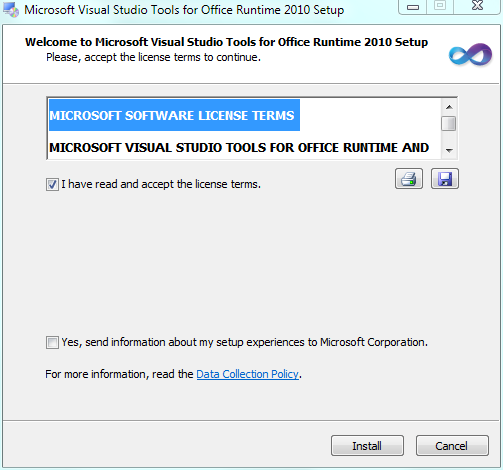
Task: Close the setup window with X
Action: click(x=477, y=6)
